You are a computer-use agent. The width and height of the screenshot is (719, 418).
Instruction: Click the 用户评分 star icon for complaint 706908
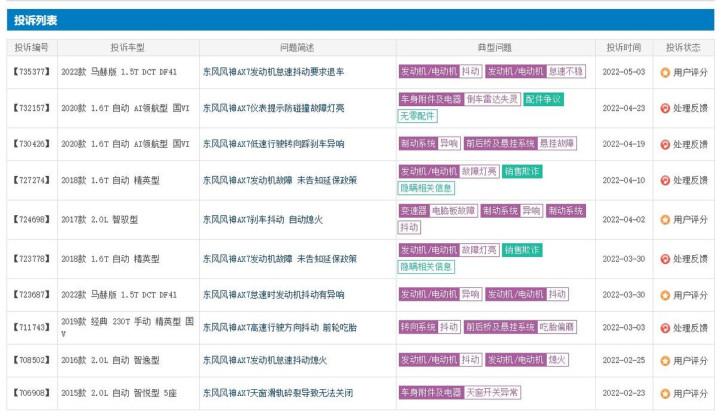(x=665, y=394)
